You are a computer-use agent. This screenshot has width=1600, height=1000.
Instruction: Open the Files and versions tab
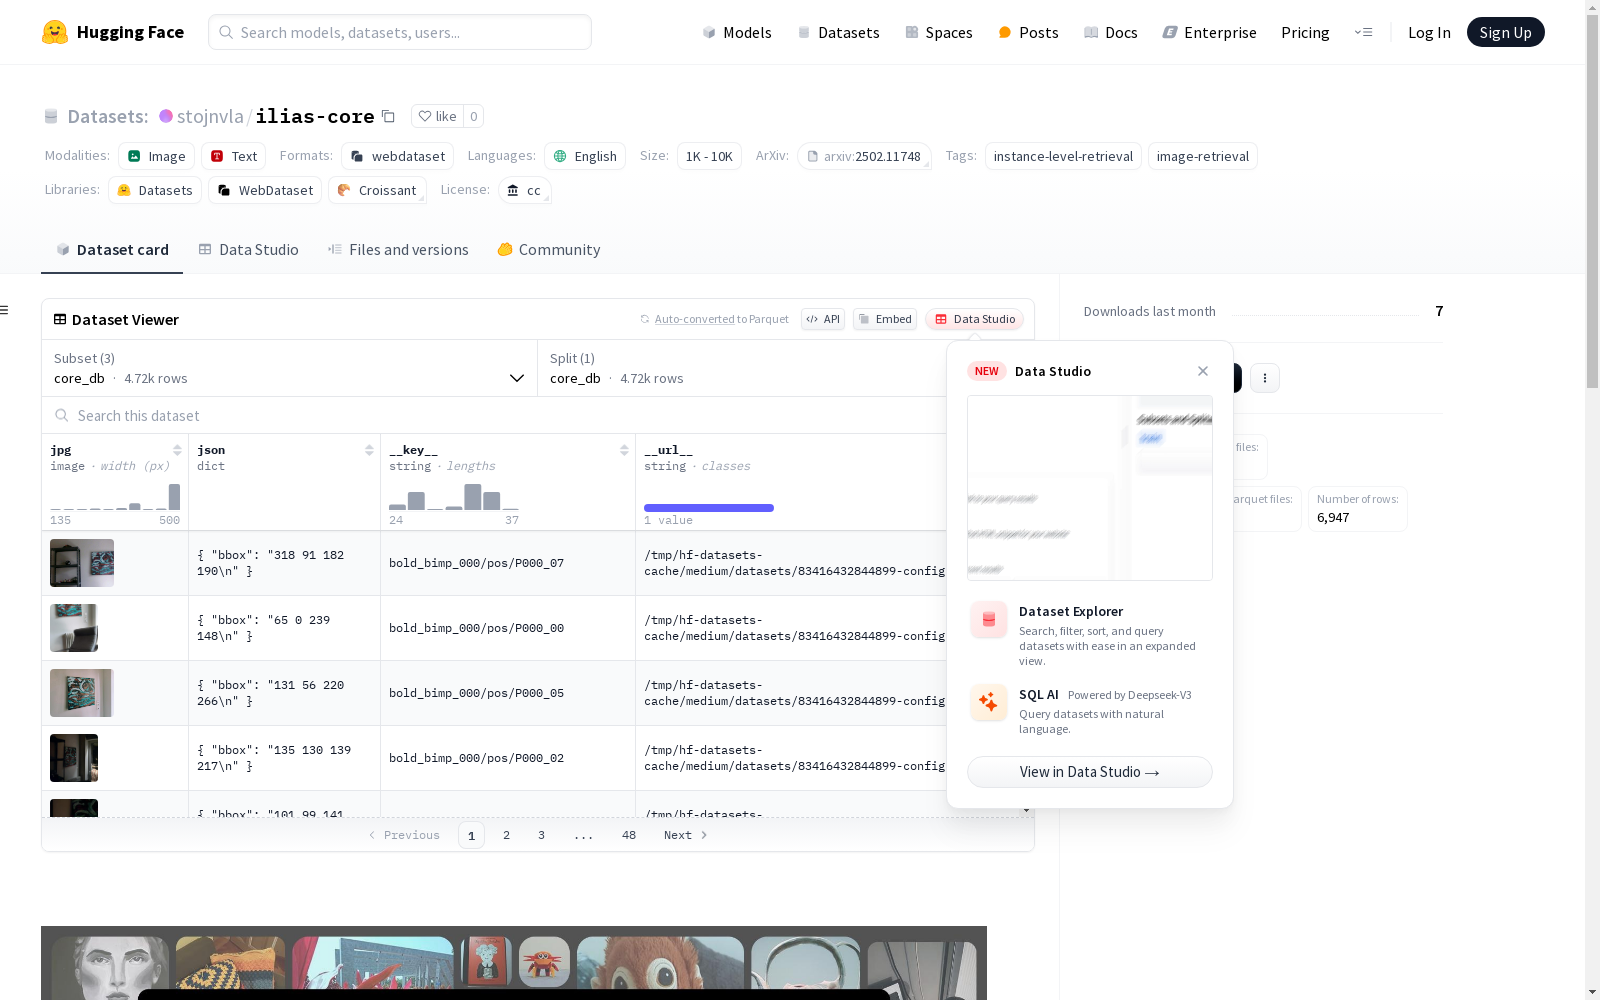click(398, 250)
